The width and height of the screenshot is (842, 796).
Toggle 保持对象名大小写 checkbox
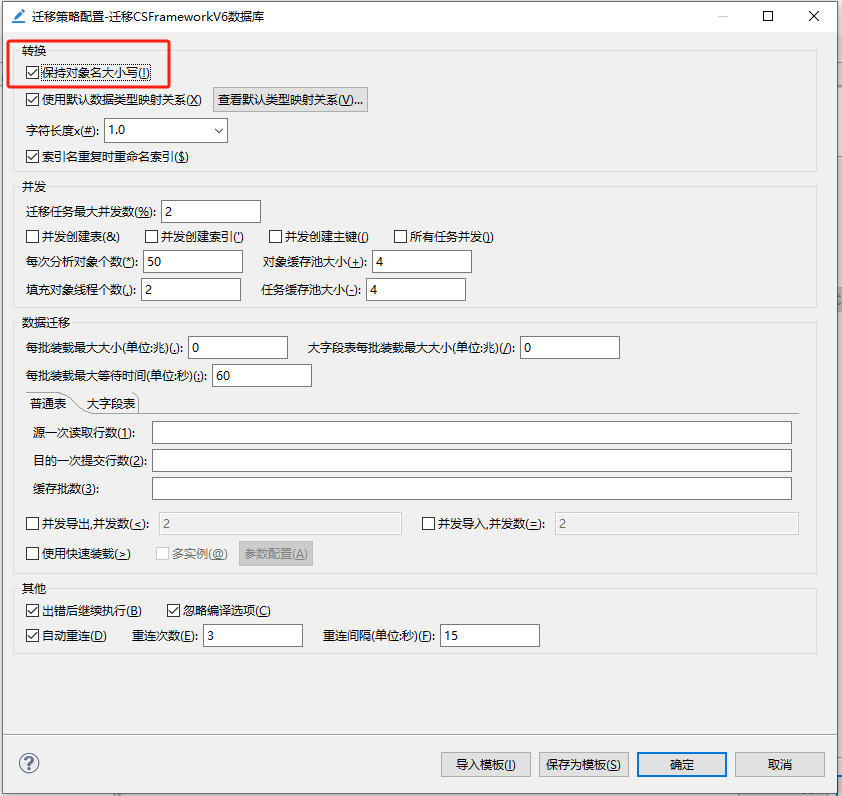coord(33,73)
